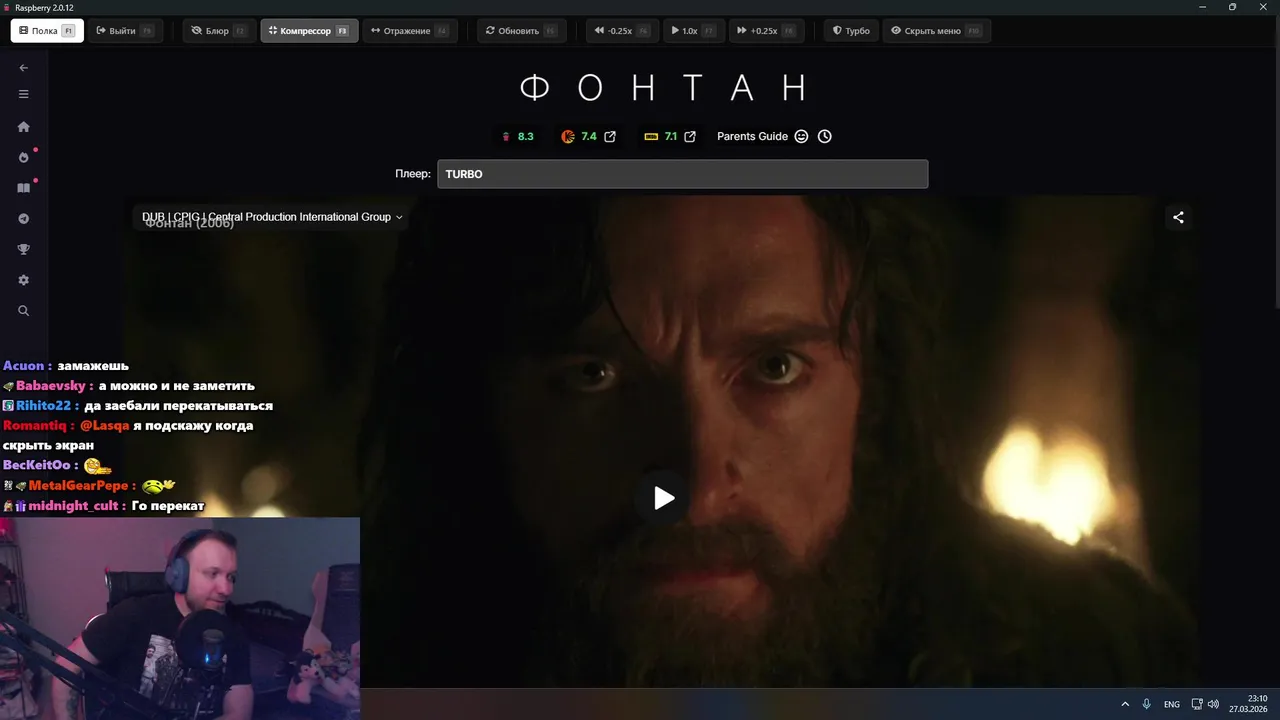Click the orange 7.4 rating logo
The width and height of the screenshot is (1280, 720).
click(x=568, y=136)
